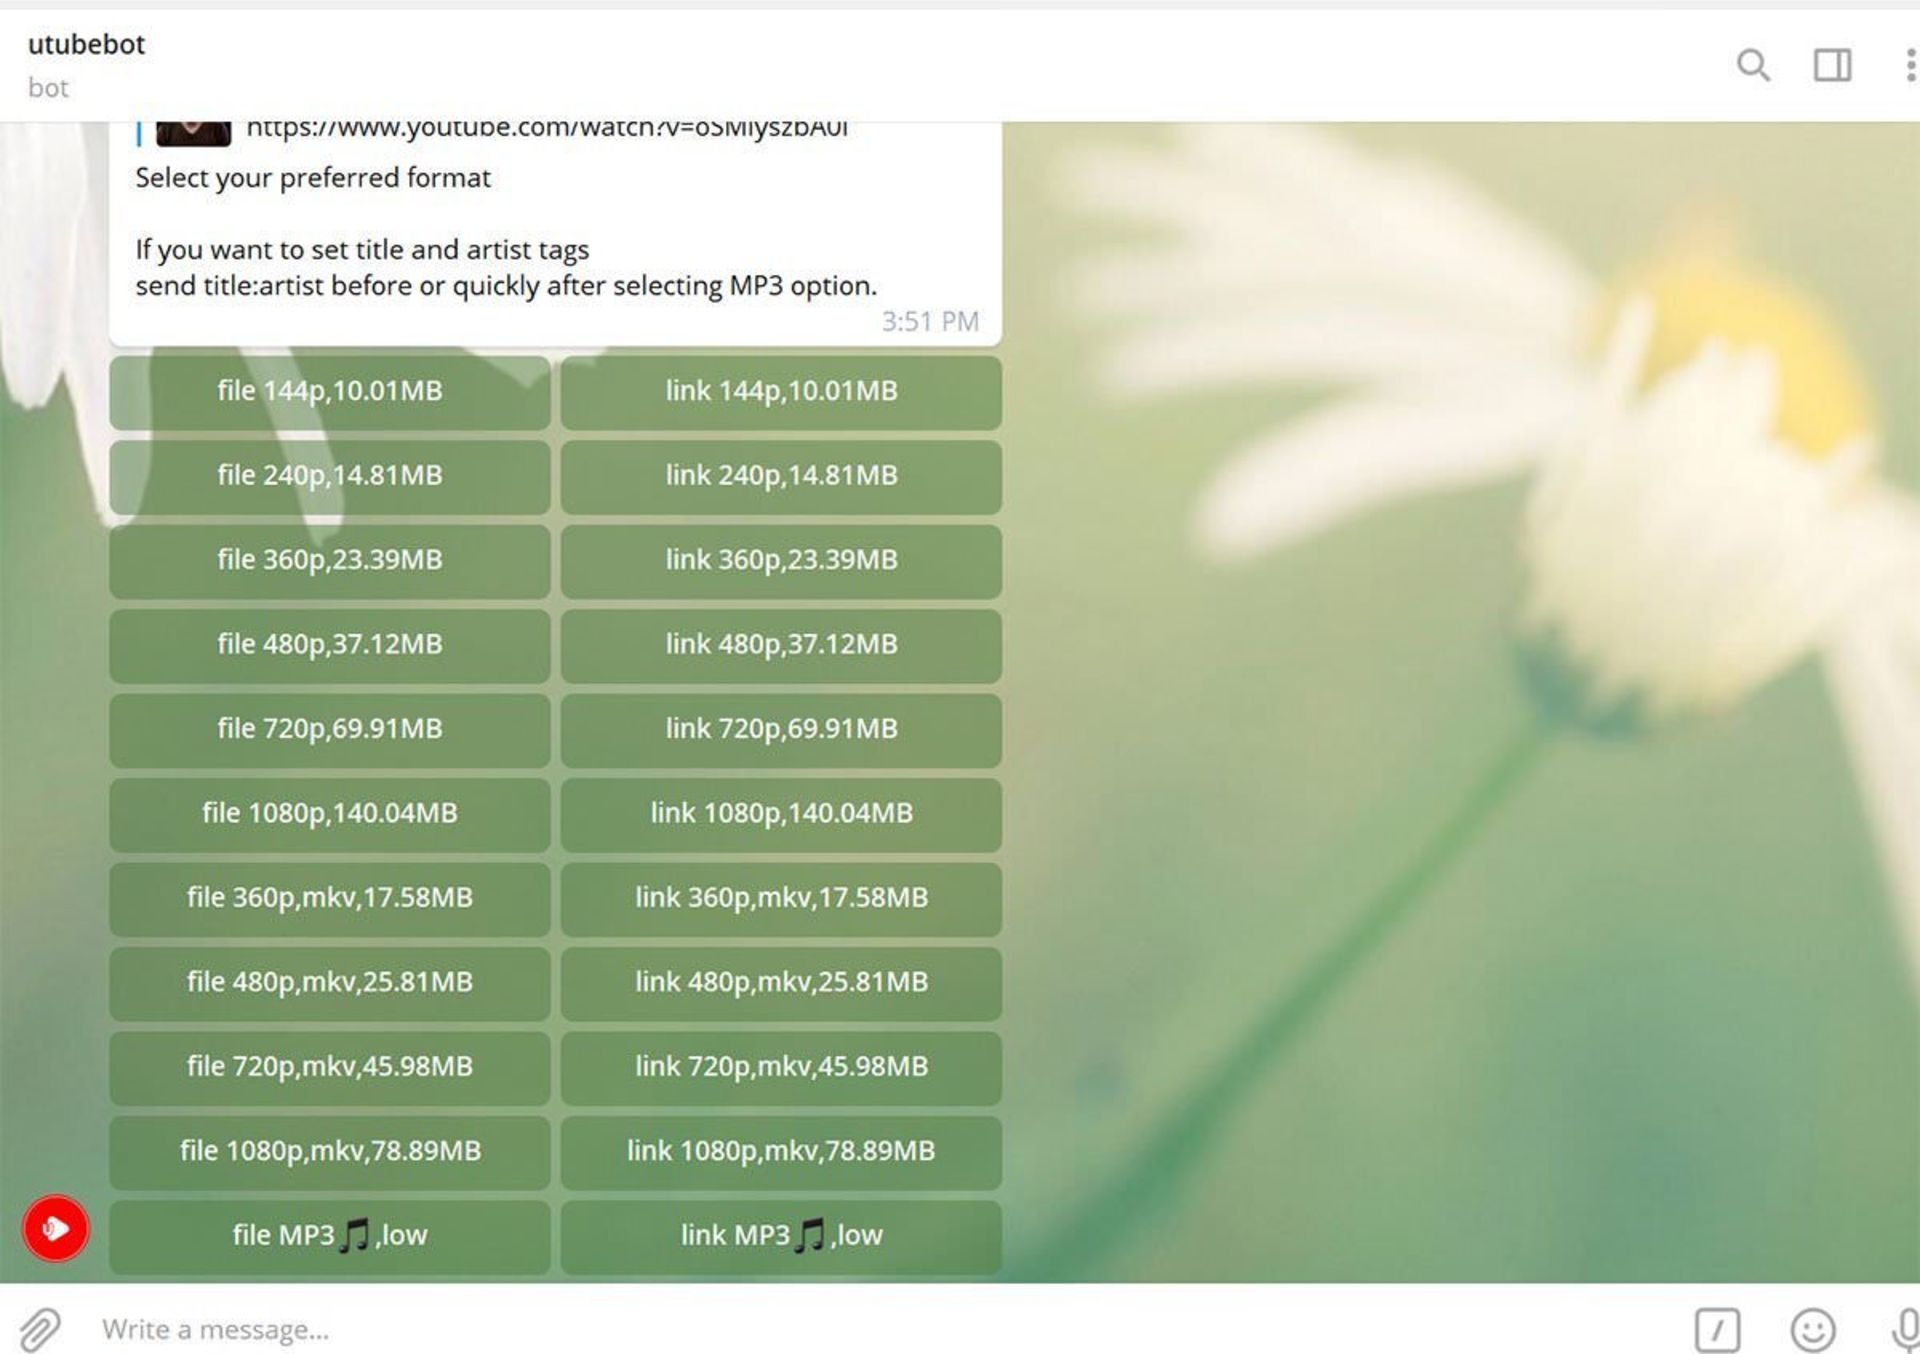Select link 240p,14.81MB option

click(781, 476)
